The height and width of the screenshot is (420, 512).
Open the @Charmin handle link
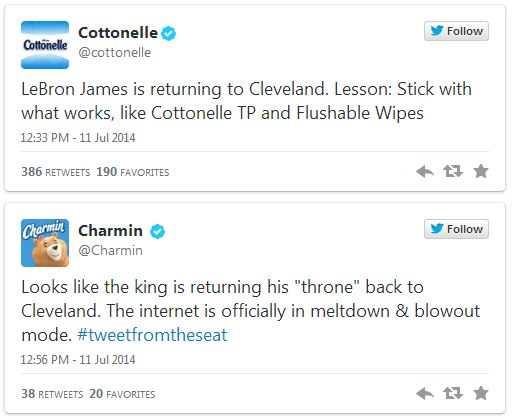(x=110, y=251)
